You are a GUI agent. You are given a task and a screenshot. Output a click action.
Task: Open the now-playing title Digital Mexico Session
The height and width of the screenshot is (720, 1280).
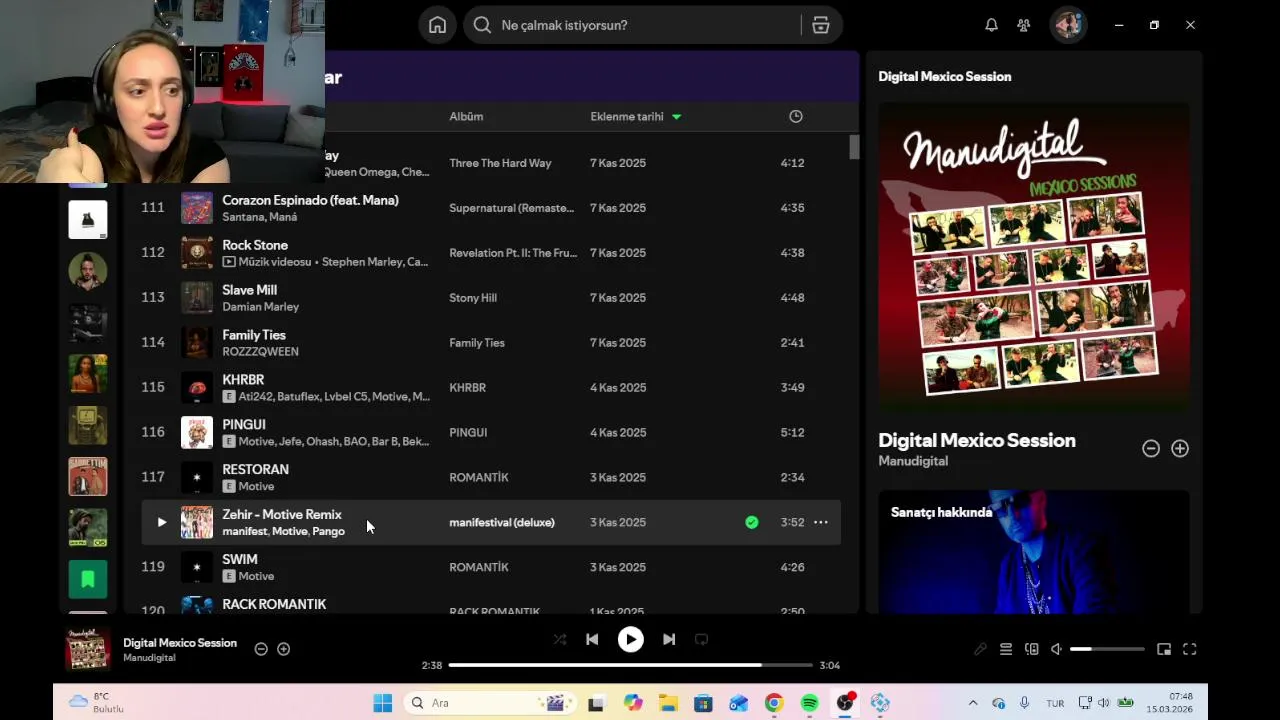pyautogui.click(x=180, y=643)
